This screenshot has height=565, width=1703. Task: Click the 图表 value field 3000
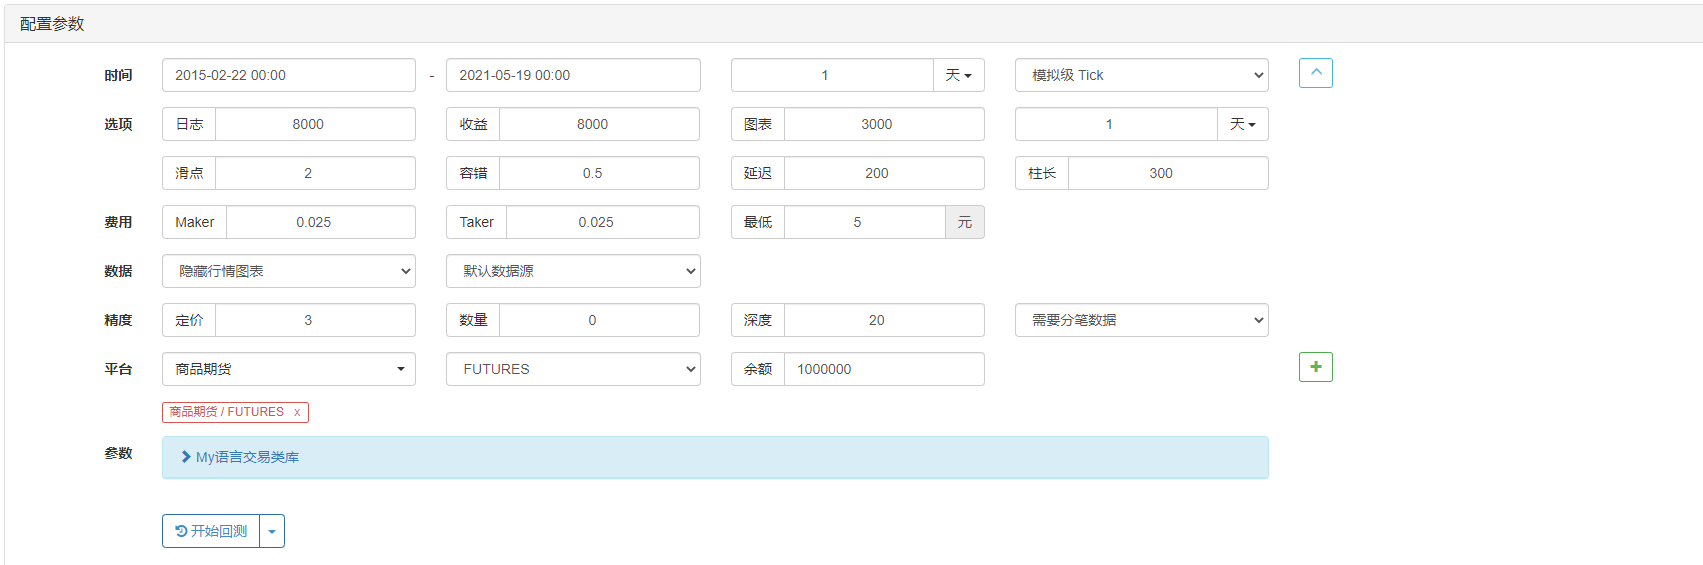point(884,124)
